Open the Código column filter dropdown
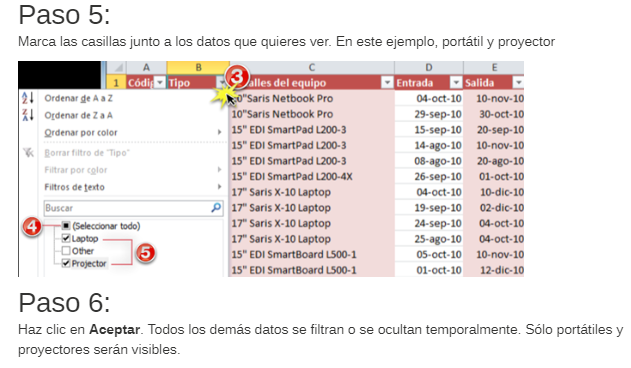Viewport: 631px width, 368px height. point(160,83)
